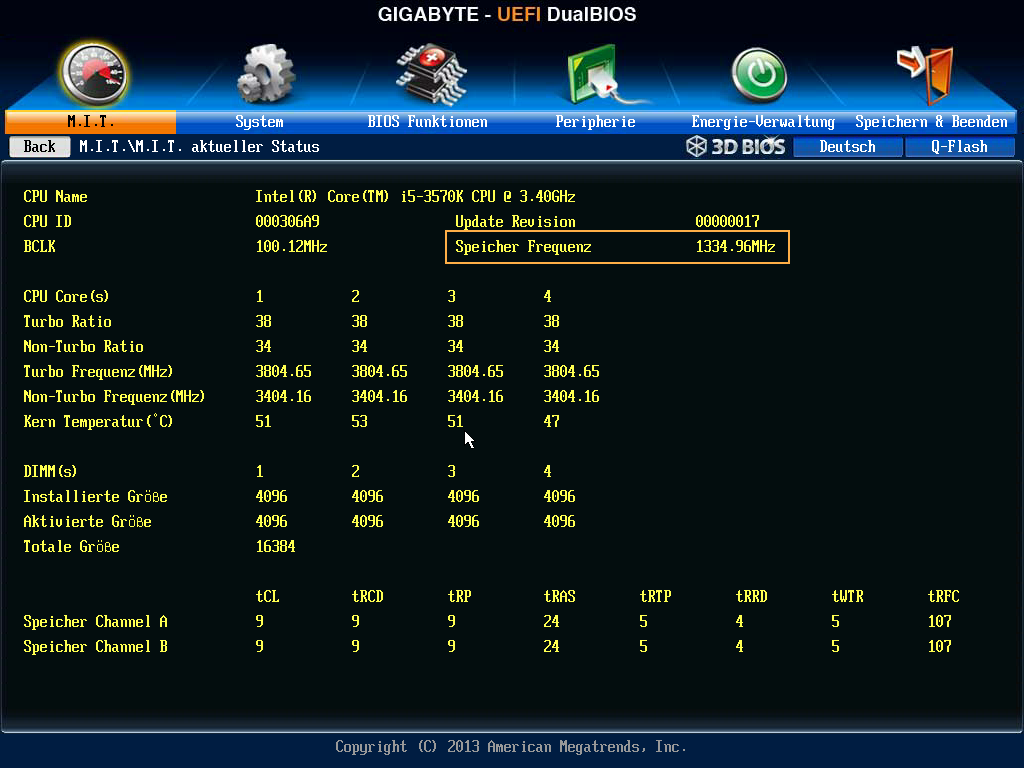Click the M.I.T. speedometer icon
Image resolution: width=1024 pixels, height=768 pixels.
pyautogui.click(x=94, y=74)
